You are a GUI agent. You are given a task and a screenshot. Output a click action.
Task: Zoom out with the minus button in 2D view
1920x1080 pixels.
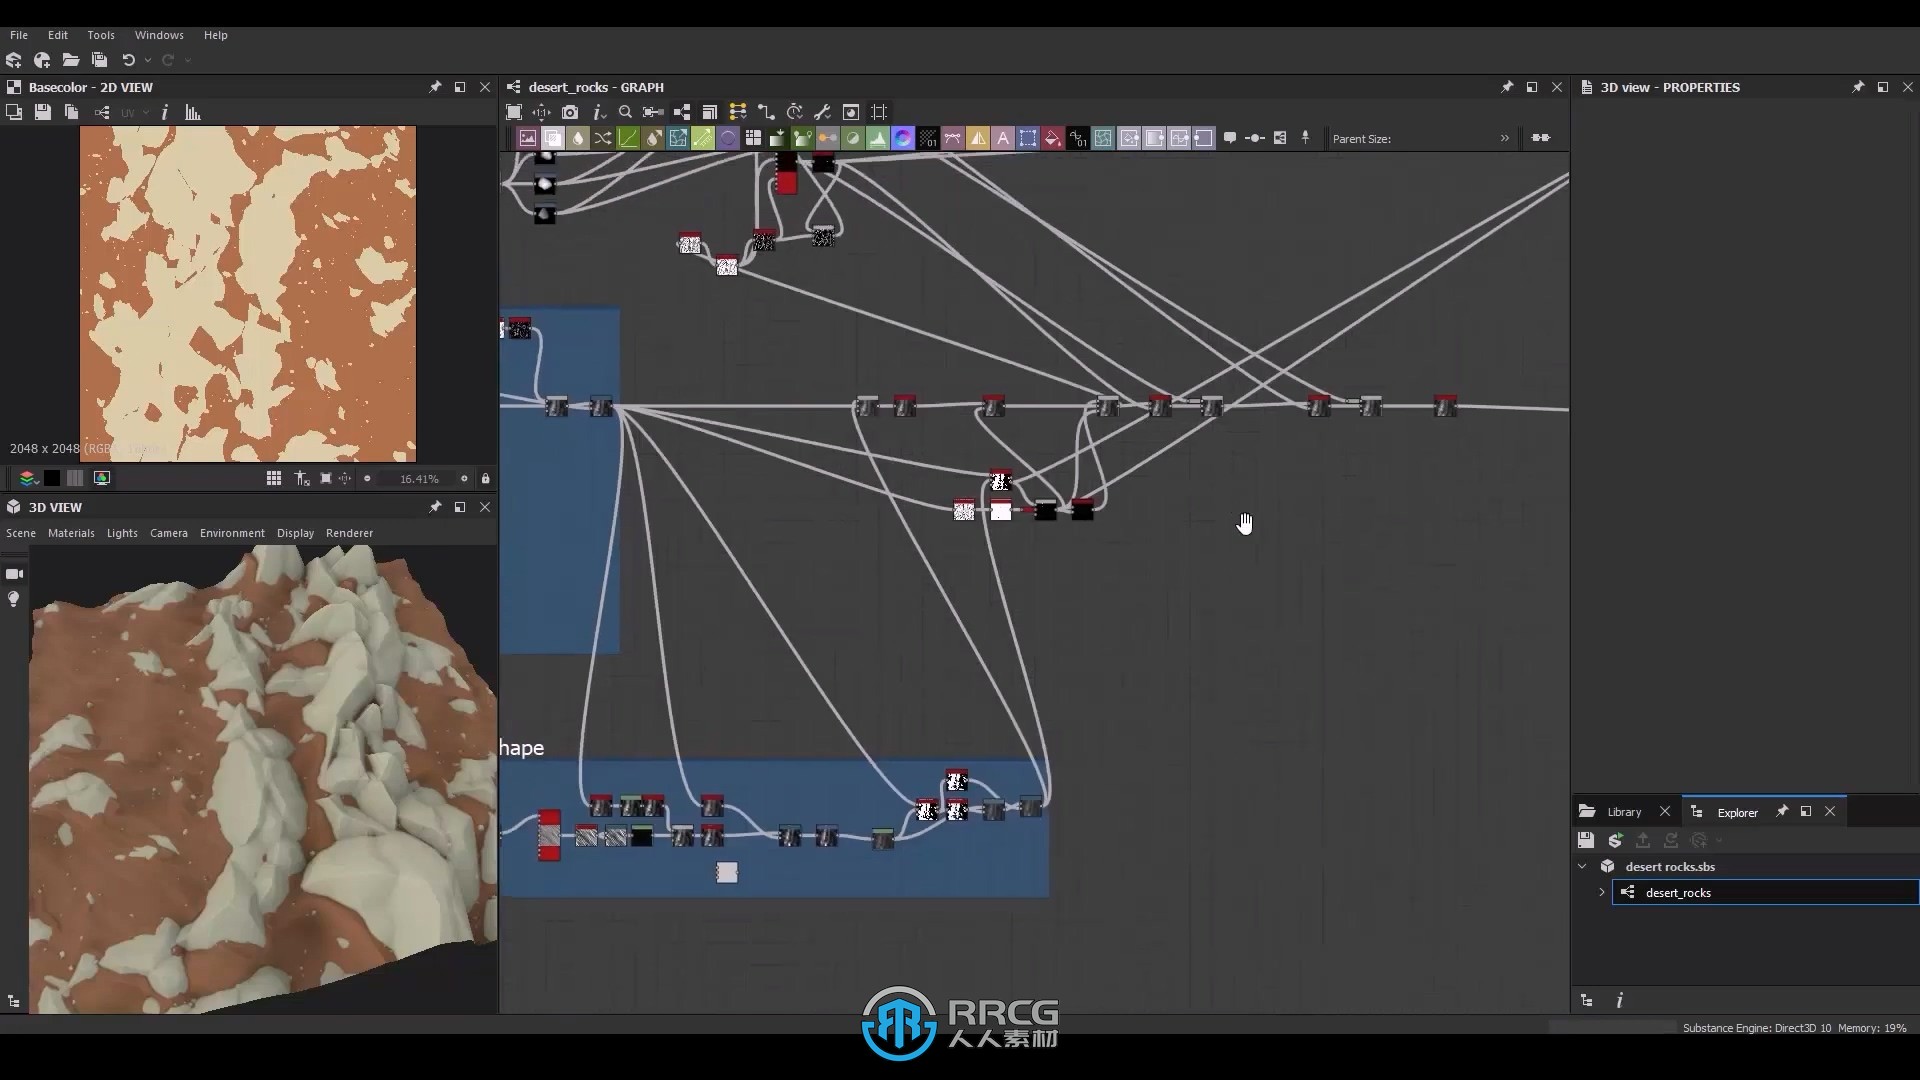tap(367, 478)
